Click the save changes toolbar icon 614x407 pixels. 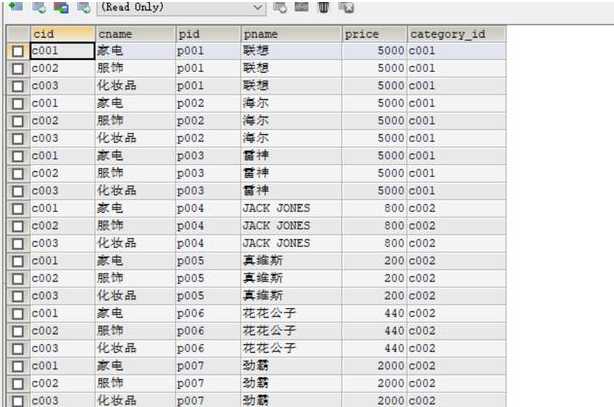tap(302, 6)
